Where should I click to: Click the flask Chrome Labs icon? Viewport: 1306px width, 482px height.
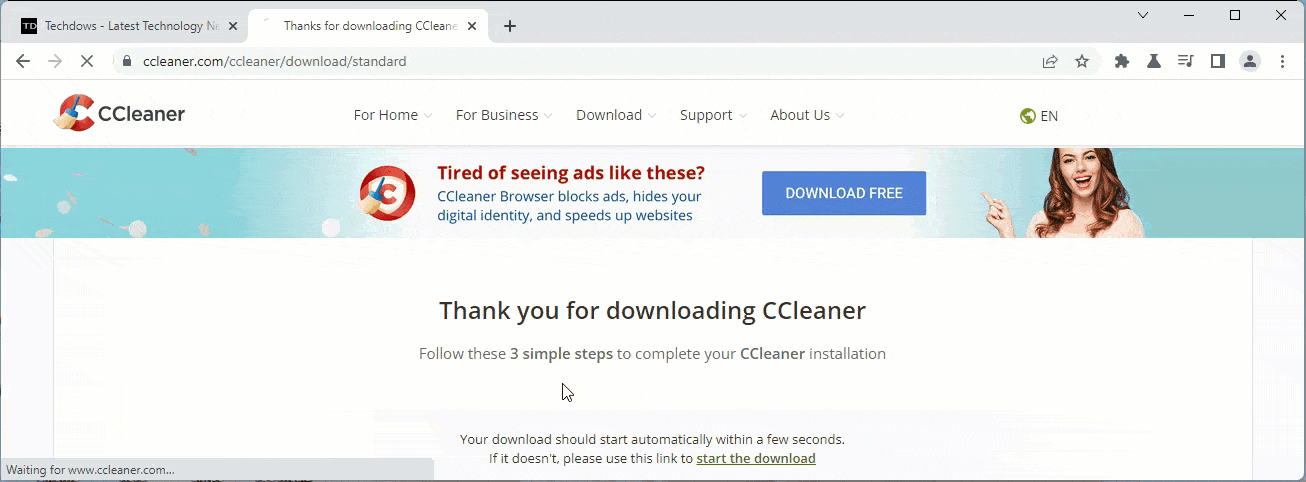1154,61
